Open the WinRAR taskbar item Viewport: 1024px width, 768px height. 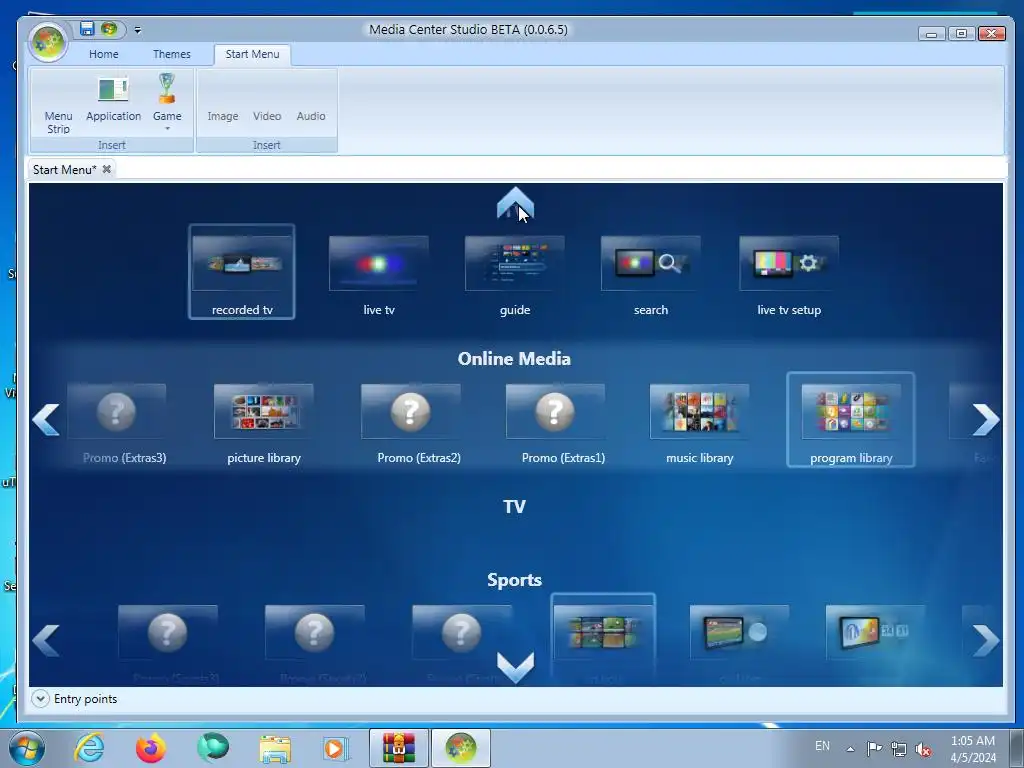pyautogui.click(x=399, y=748)
